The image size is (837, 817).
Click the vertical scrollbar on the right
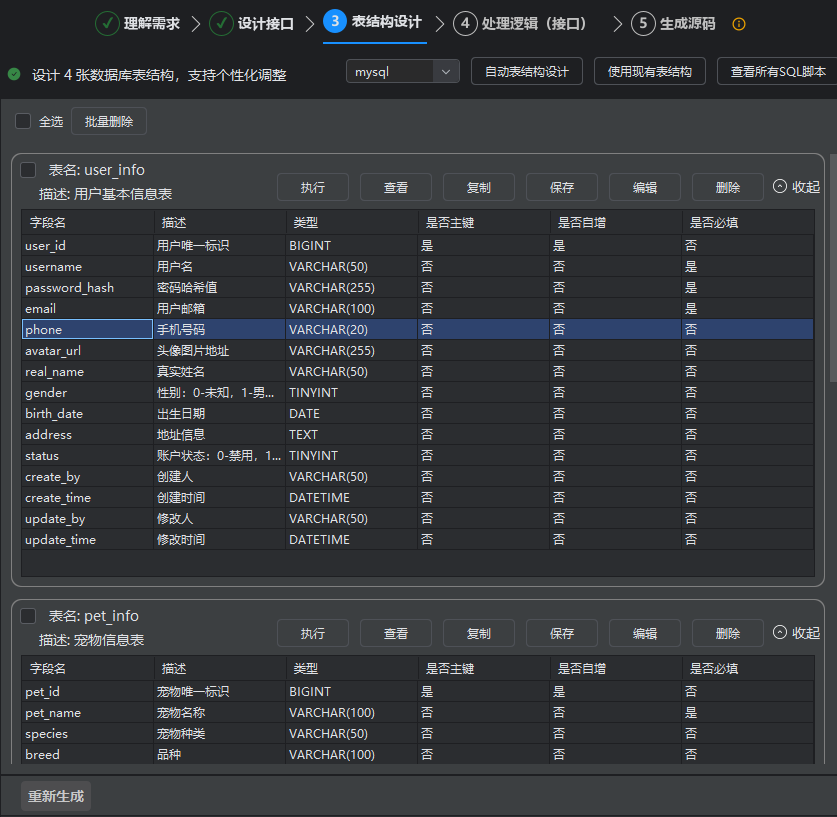833,268
